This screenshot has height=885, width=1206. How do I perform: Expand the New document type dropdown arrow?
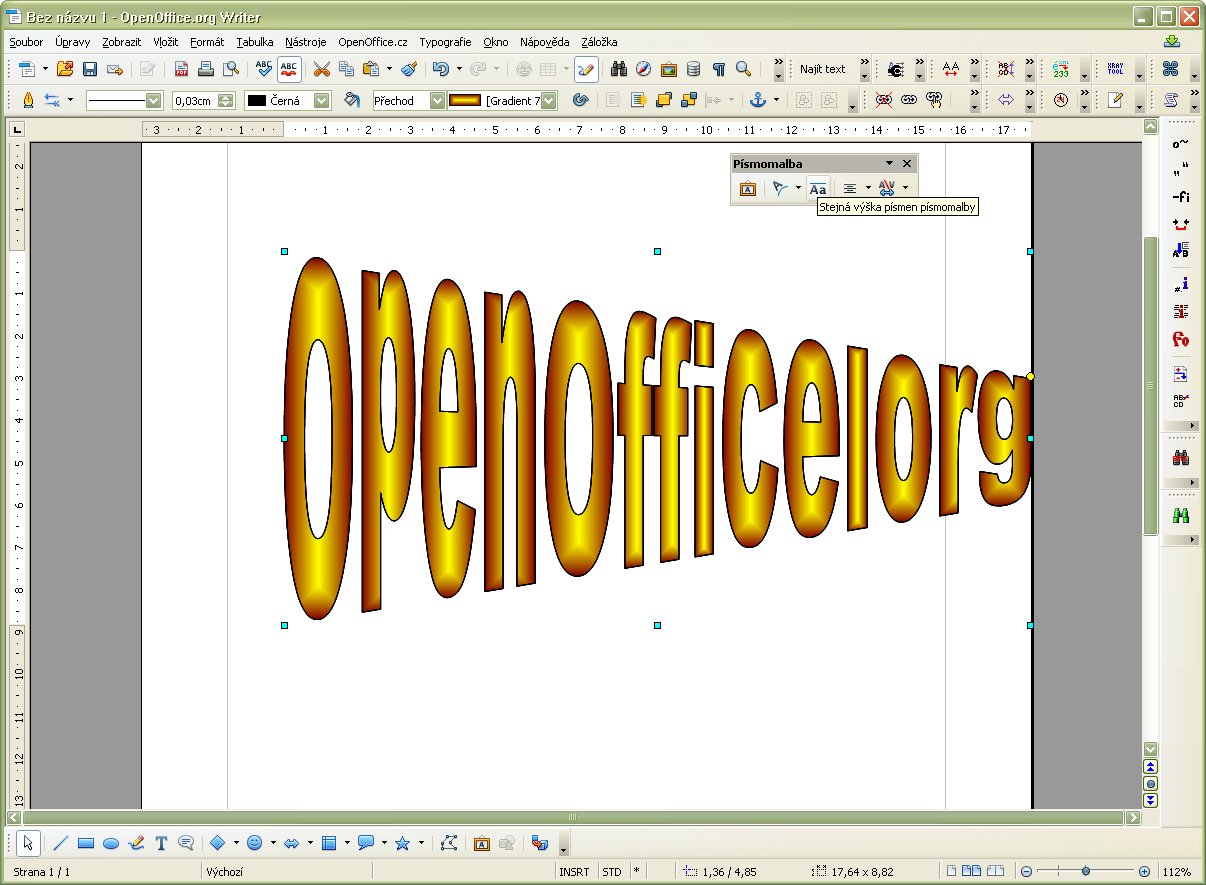(45, 69)
